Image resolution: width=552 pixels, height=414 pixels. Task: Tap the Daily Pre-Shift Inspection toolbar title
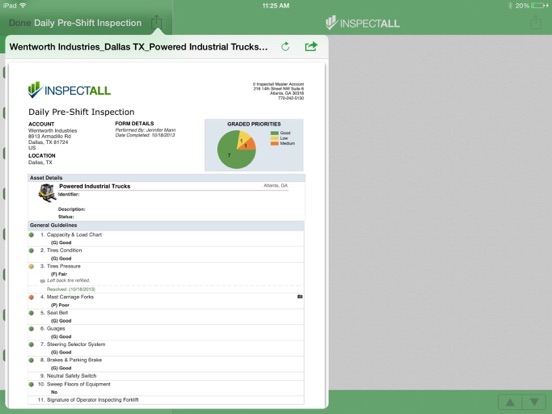[88, 23]
